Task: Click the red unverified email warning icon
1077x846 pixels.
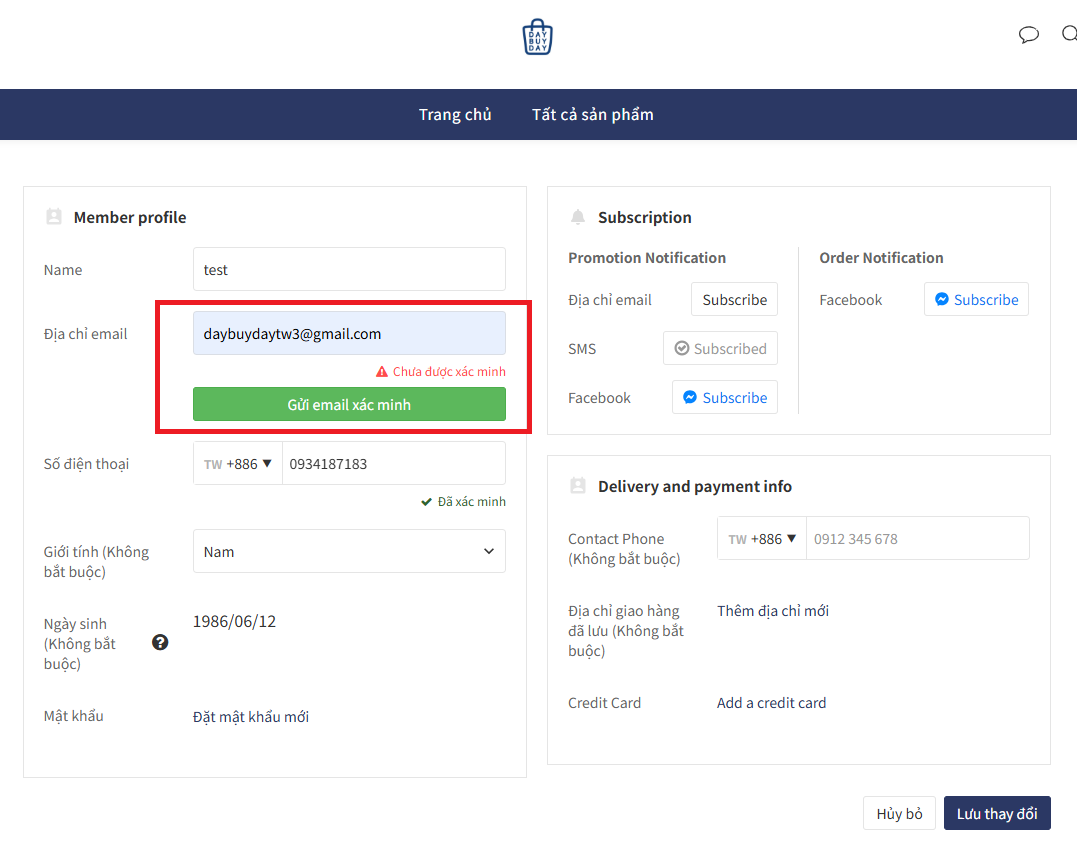Action: tap(381, 371)
